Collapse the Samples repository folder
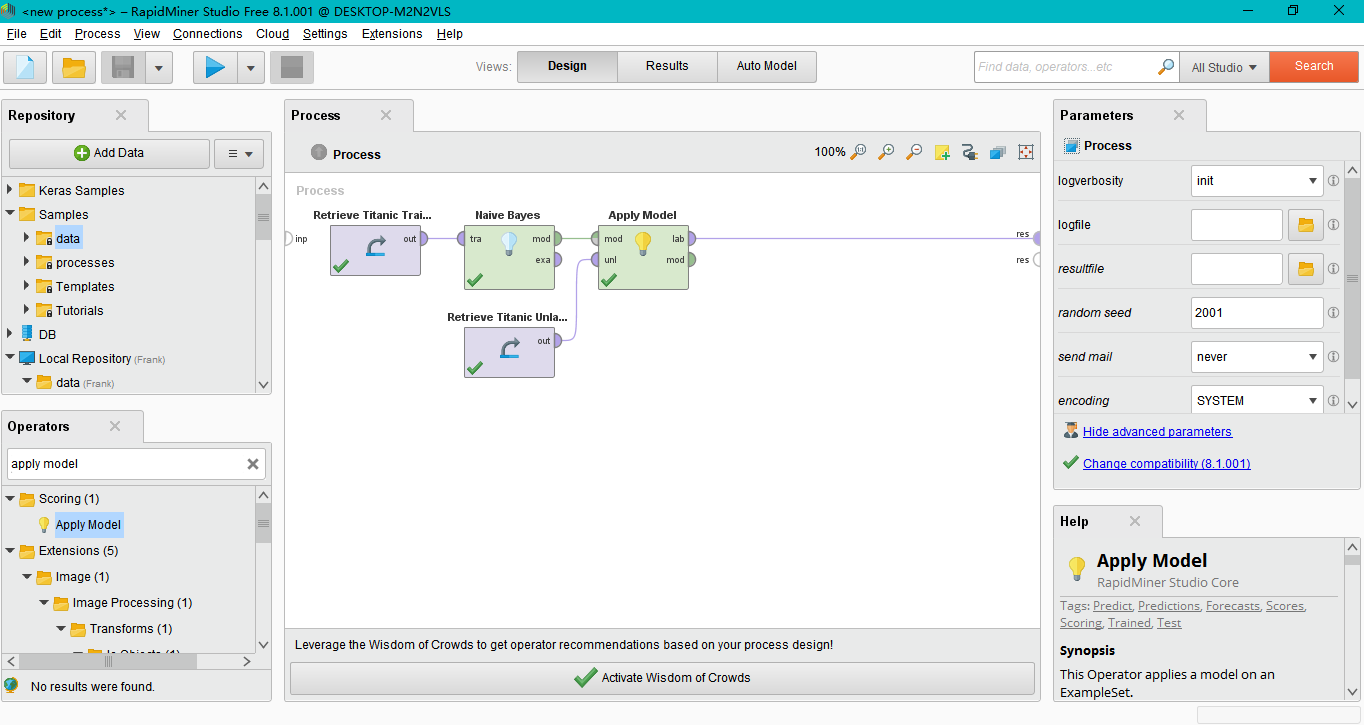1364x725 pixels. pyautogui.click(x=10, y=214)
